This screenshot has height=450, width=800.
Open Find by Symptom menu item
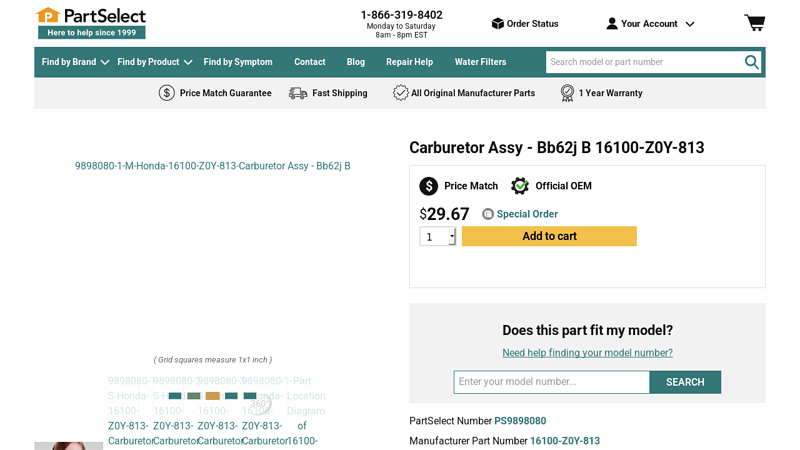click(x=238, y=62)
